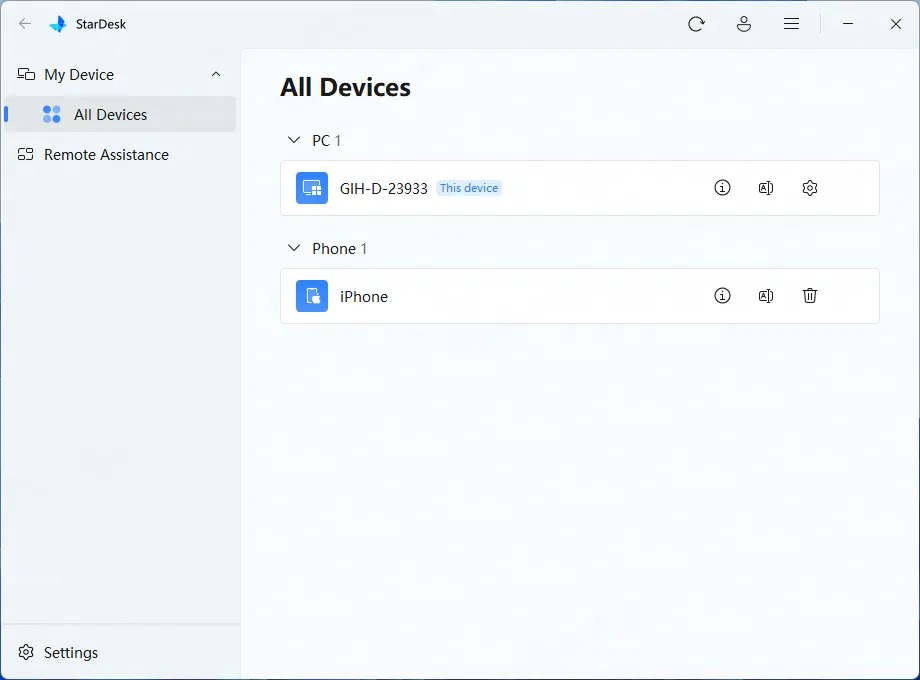
Task: Select All Devices in sidebar
Action: [120, 114]
